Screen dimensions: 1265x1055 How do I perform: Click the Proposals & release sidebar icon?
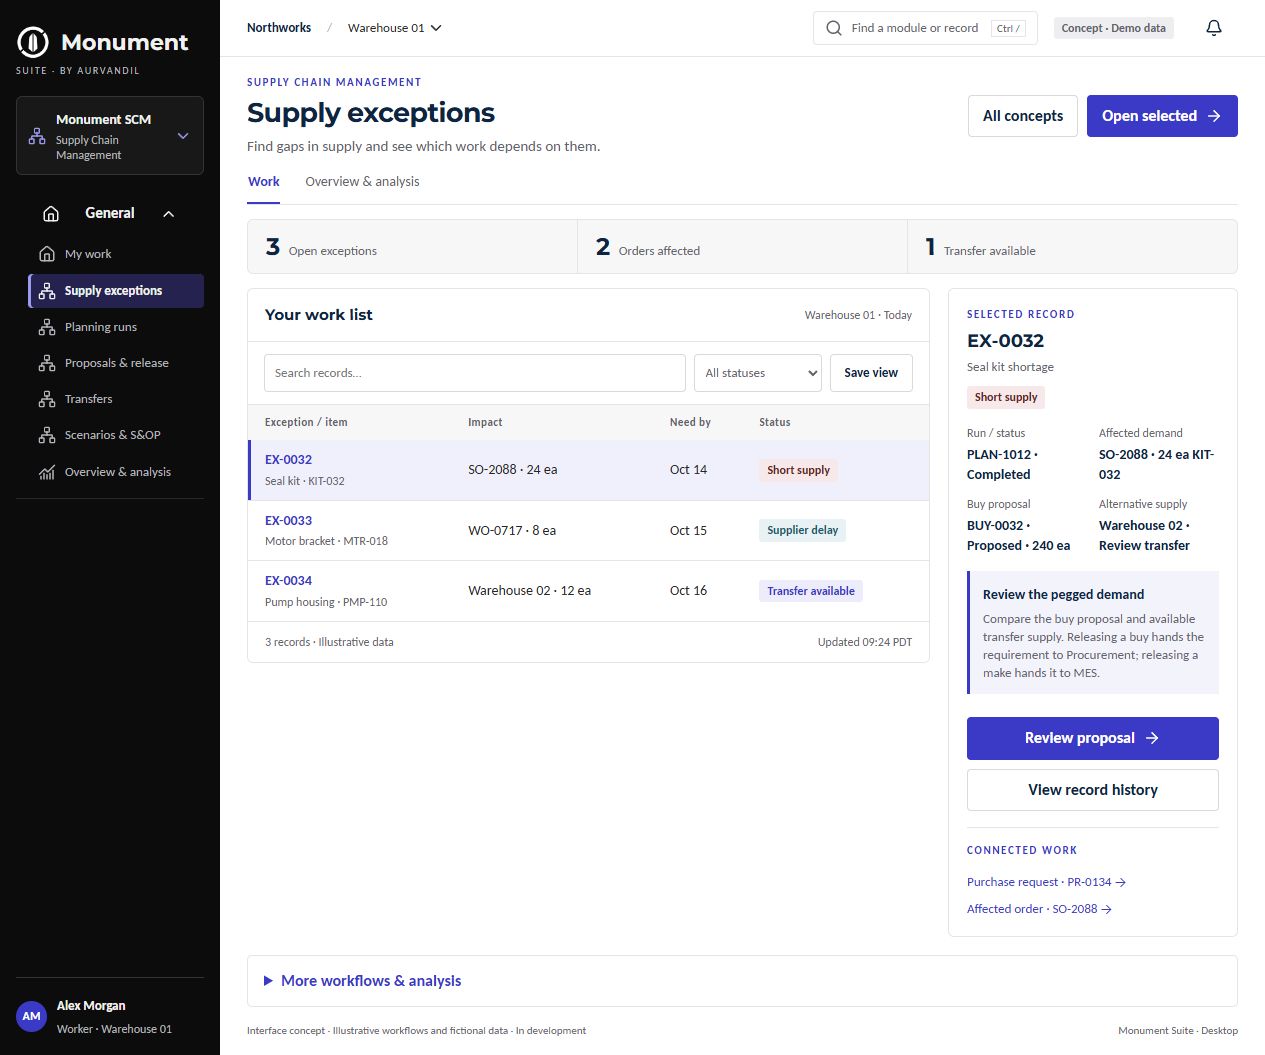tap(47, 363)
